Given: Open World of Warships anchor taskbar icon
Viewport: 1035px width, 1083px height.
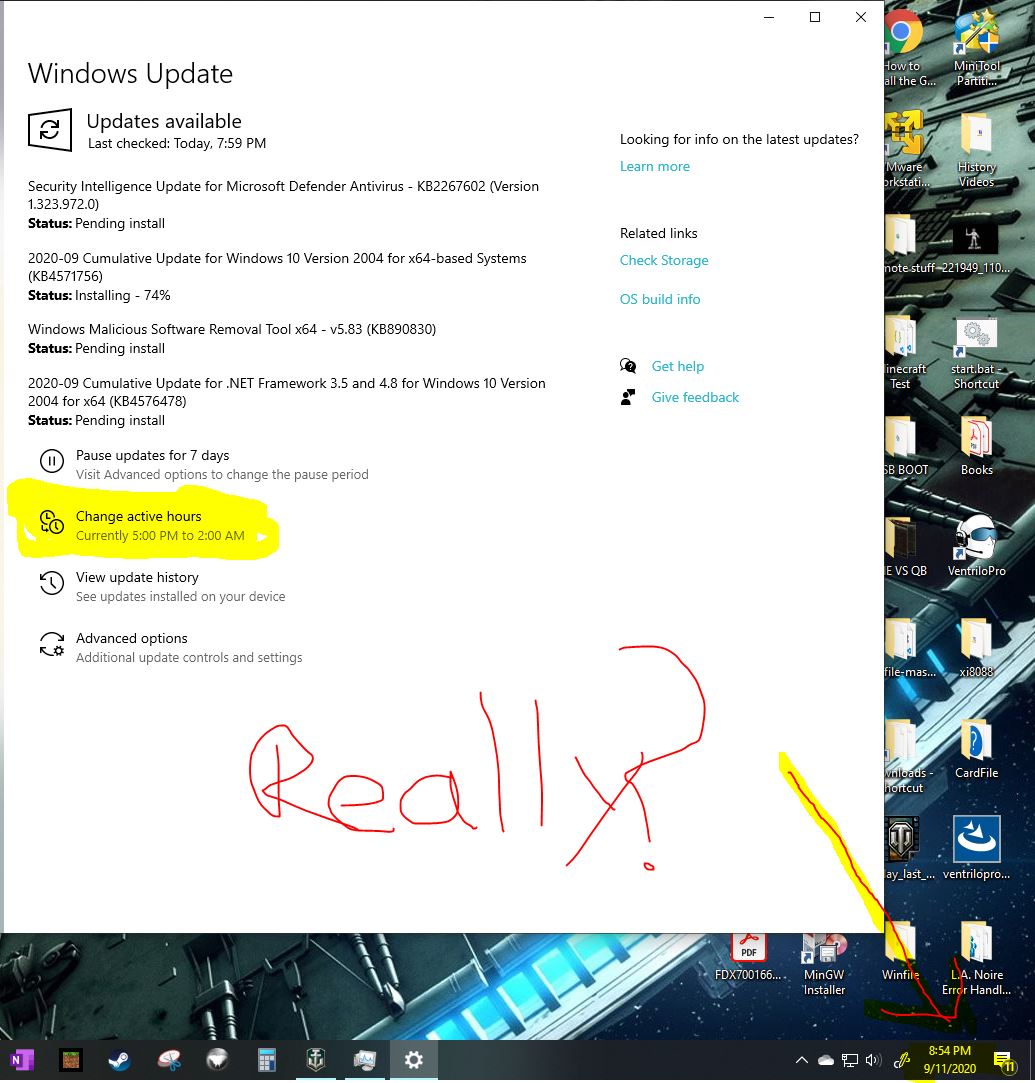Looking at the screenshot, I should tap(316, 1060).
